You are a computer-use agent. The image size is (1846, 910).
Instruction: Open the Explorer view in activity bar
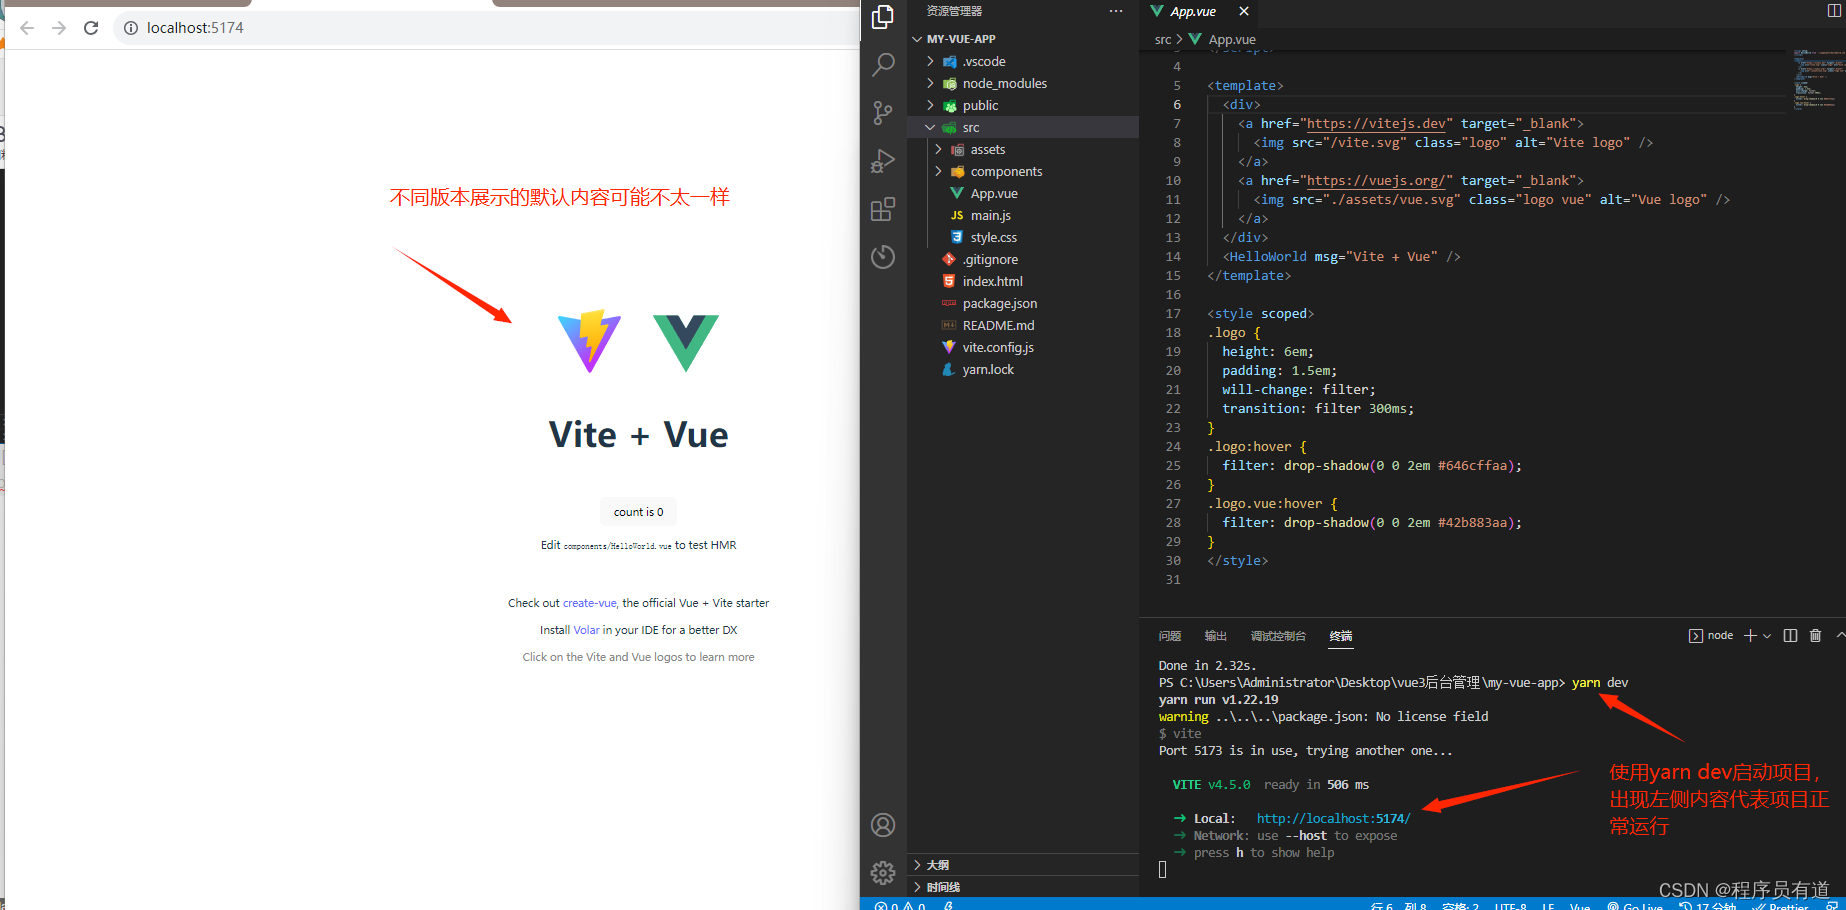click(x=883, y=17)
